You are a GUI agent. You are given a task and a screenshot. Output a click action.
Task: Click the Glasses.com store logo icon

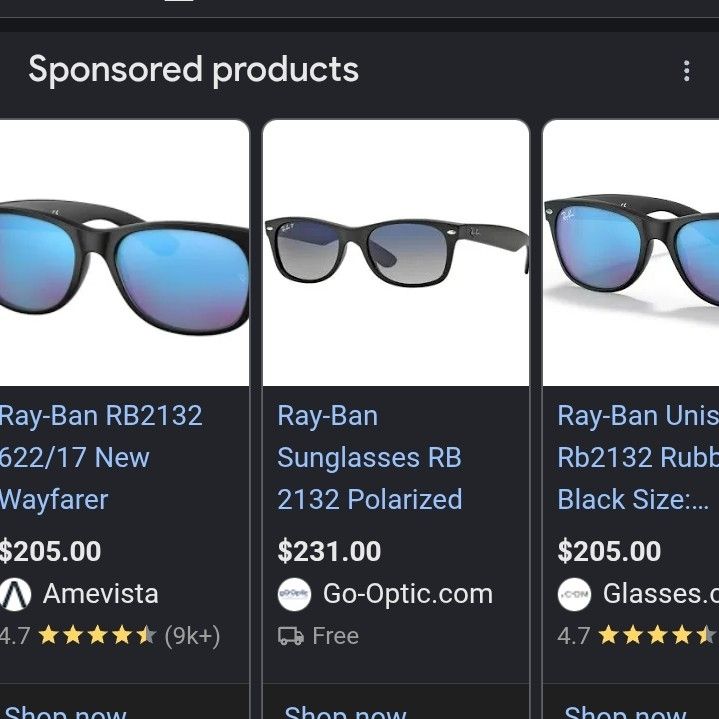coord(574,594)
